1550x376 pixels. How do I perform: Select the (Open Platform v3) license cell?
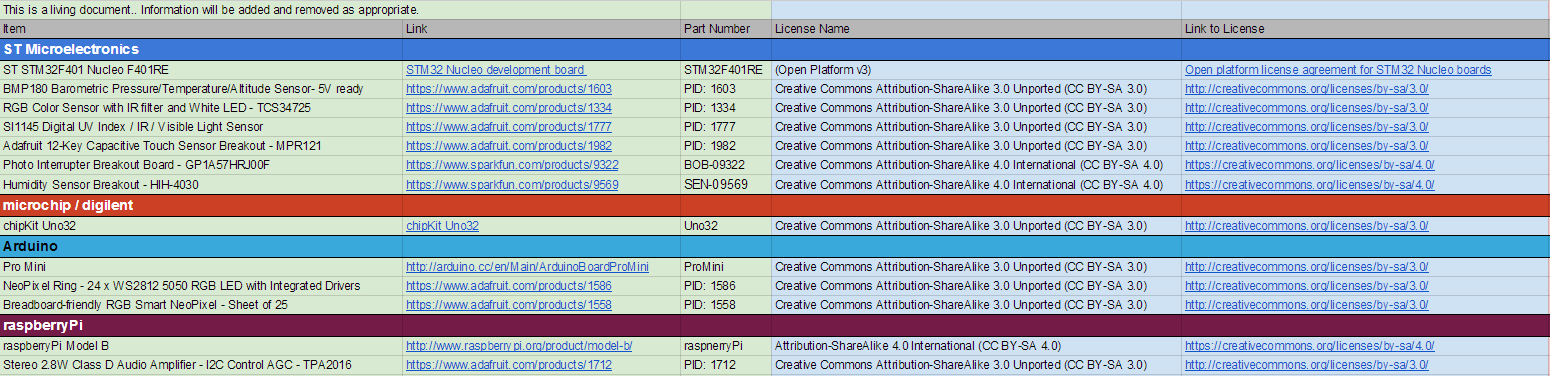[x=976, y=70]
